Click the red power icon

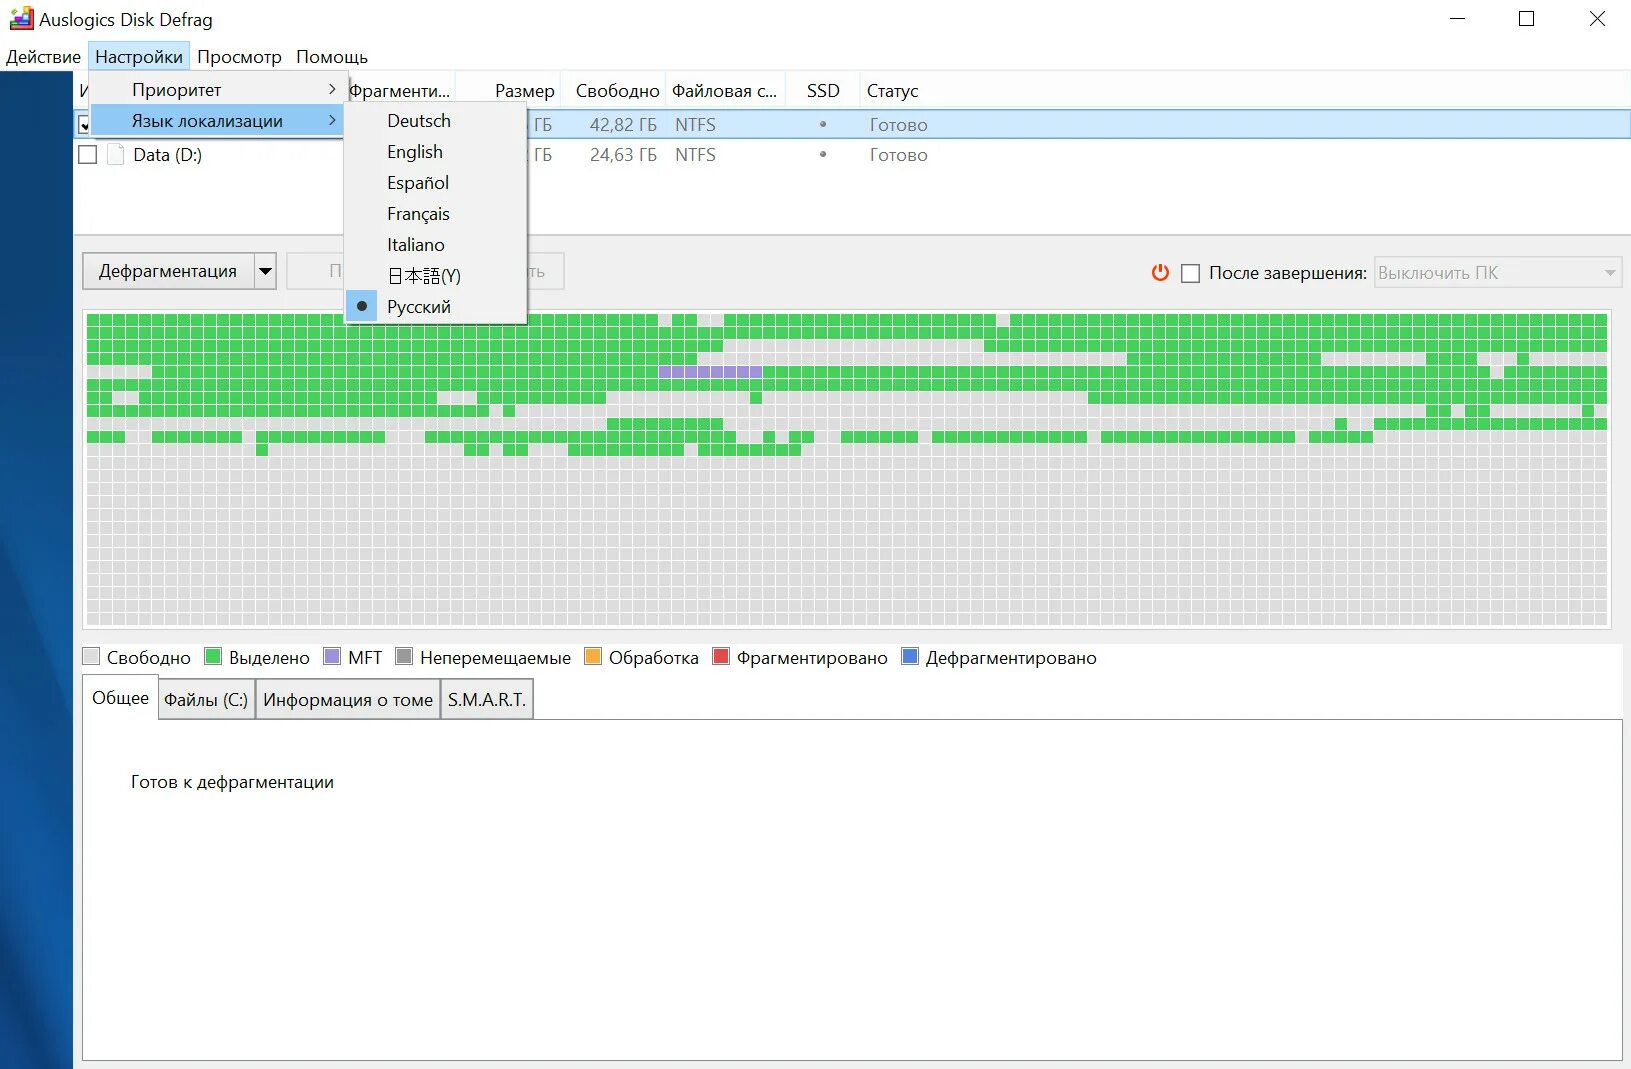[1160, 272]
